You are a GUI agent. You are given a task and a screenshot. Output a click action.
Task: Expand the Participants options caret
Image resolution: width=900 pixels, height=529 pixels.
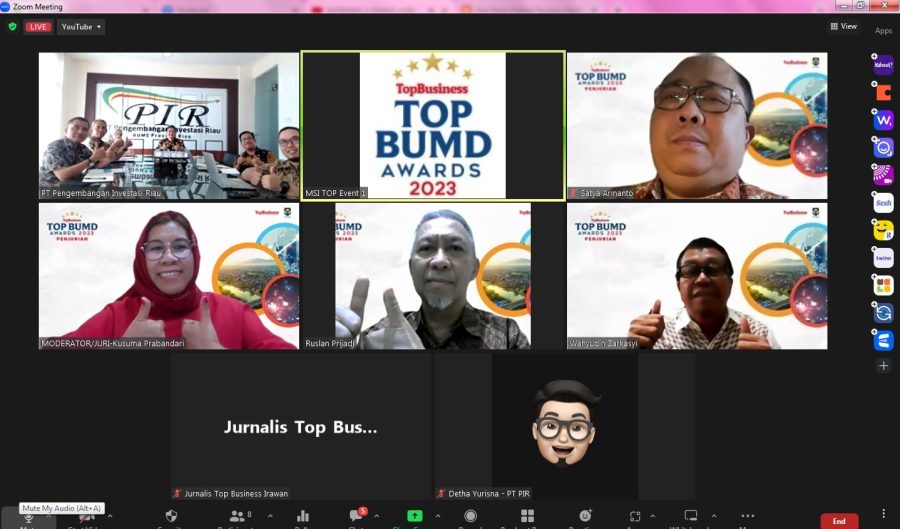click(x=270, y=516)
